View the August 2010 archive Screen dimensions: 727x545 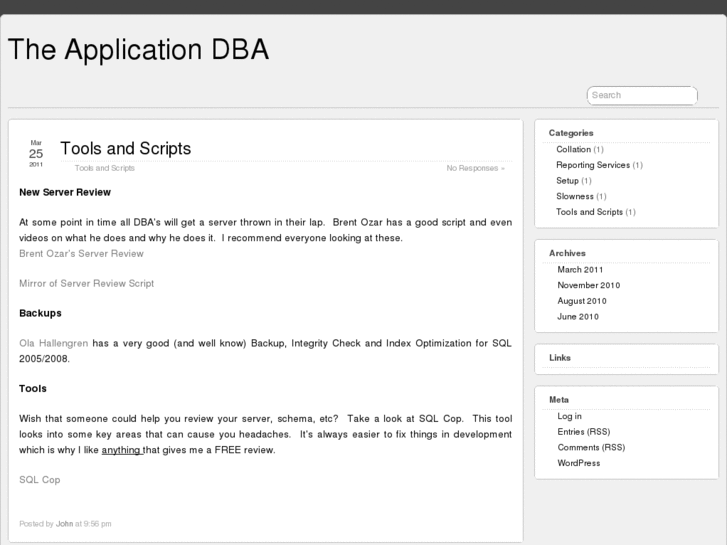pos(582,301)
